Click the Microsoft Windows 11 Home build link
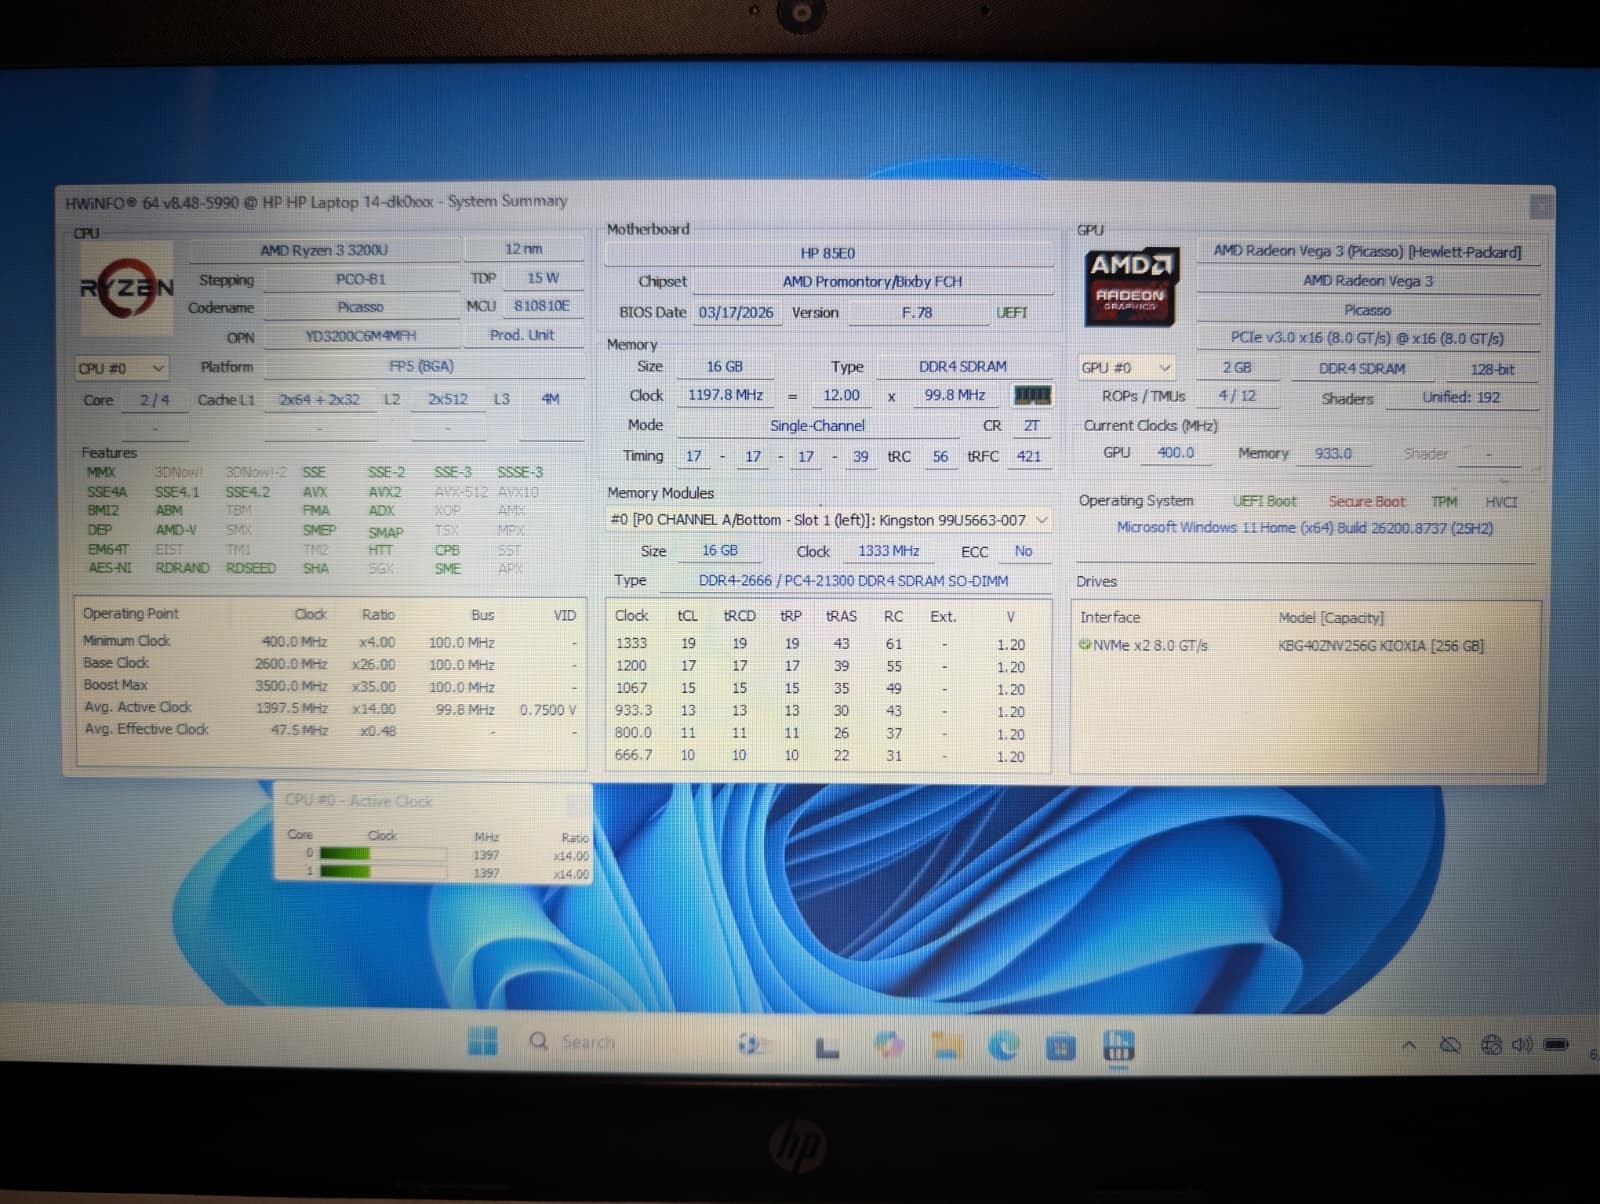This screenshot has height=1204, width=1600. [x=1304, y=527]
